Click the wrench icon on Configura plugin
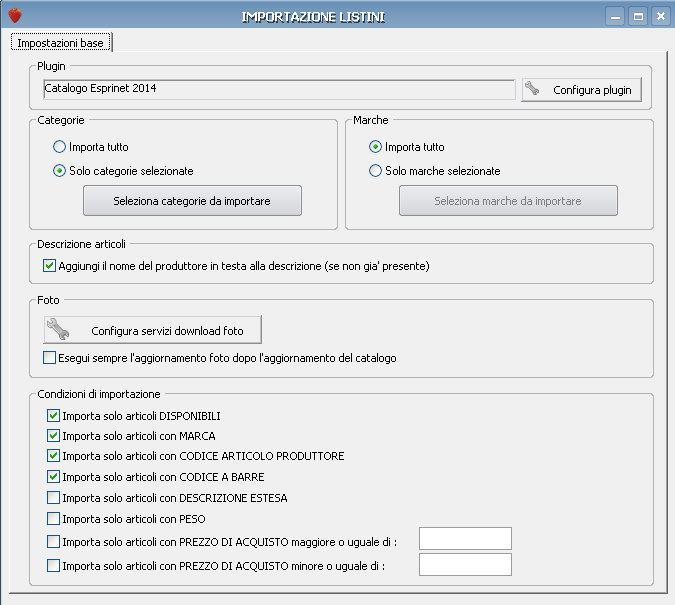 coord(532,88)
